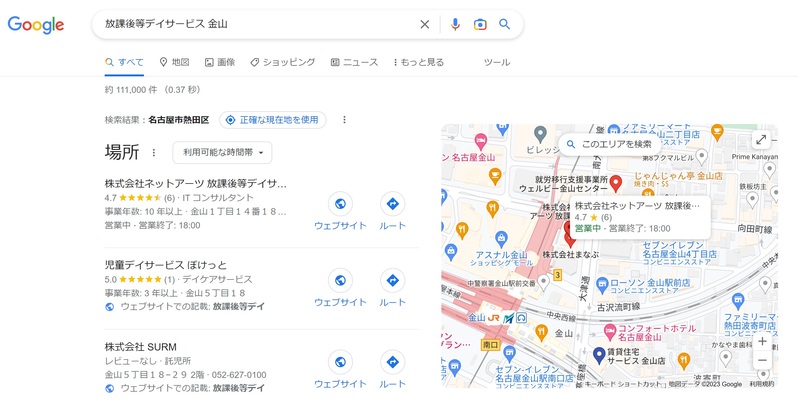Screen dimensions: 798x415
Task: Expand the 利用可能な時間帯 dropdown
Action: click(222, 152)
